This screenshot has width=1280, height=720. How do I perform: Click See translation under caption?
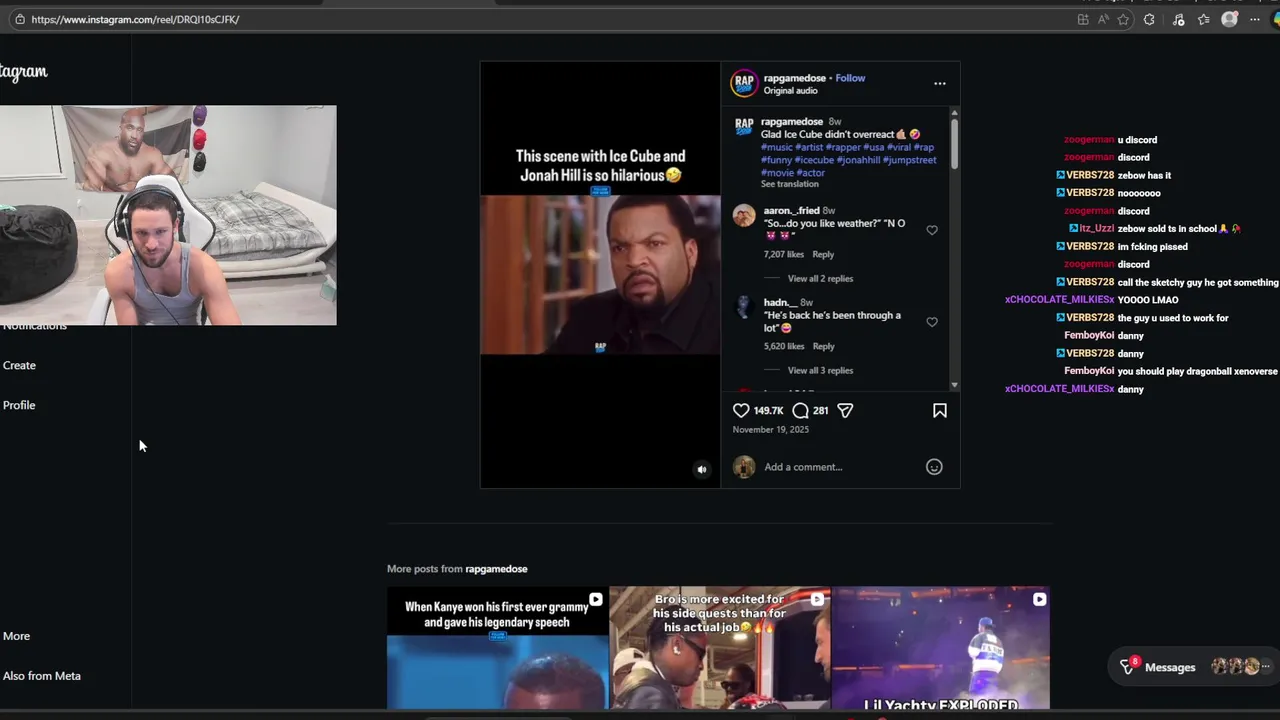[x=789, y=184]
